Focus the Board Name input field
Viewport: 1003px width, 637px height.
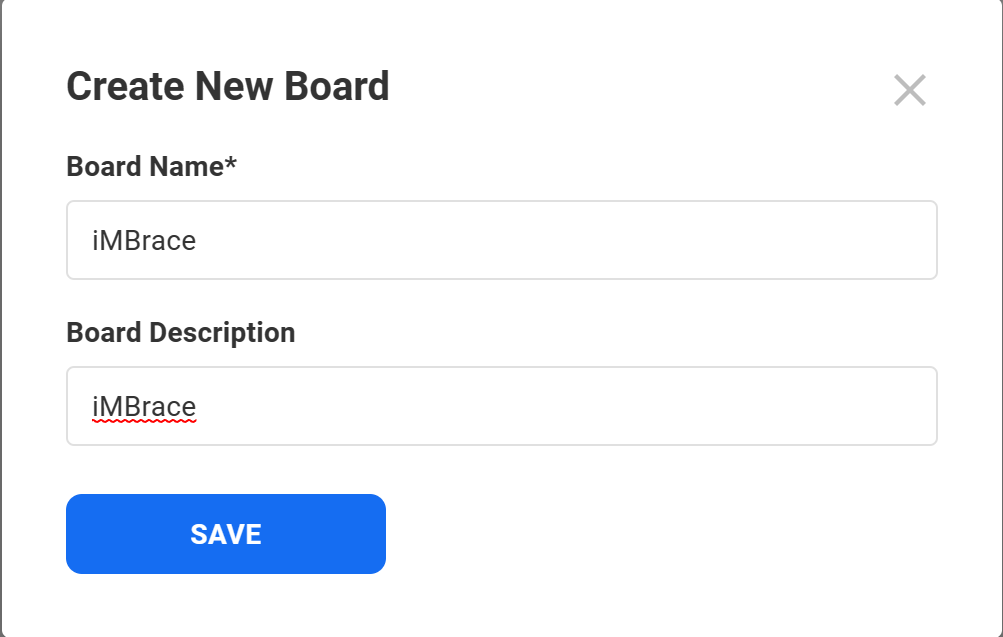tap(501, 240)
